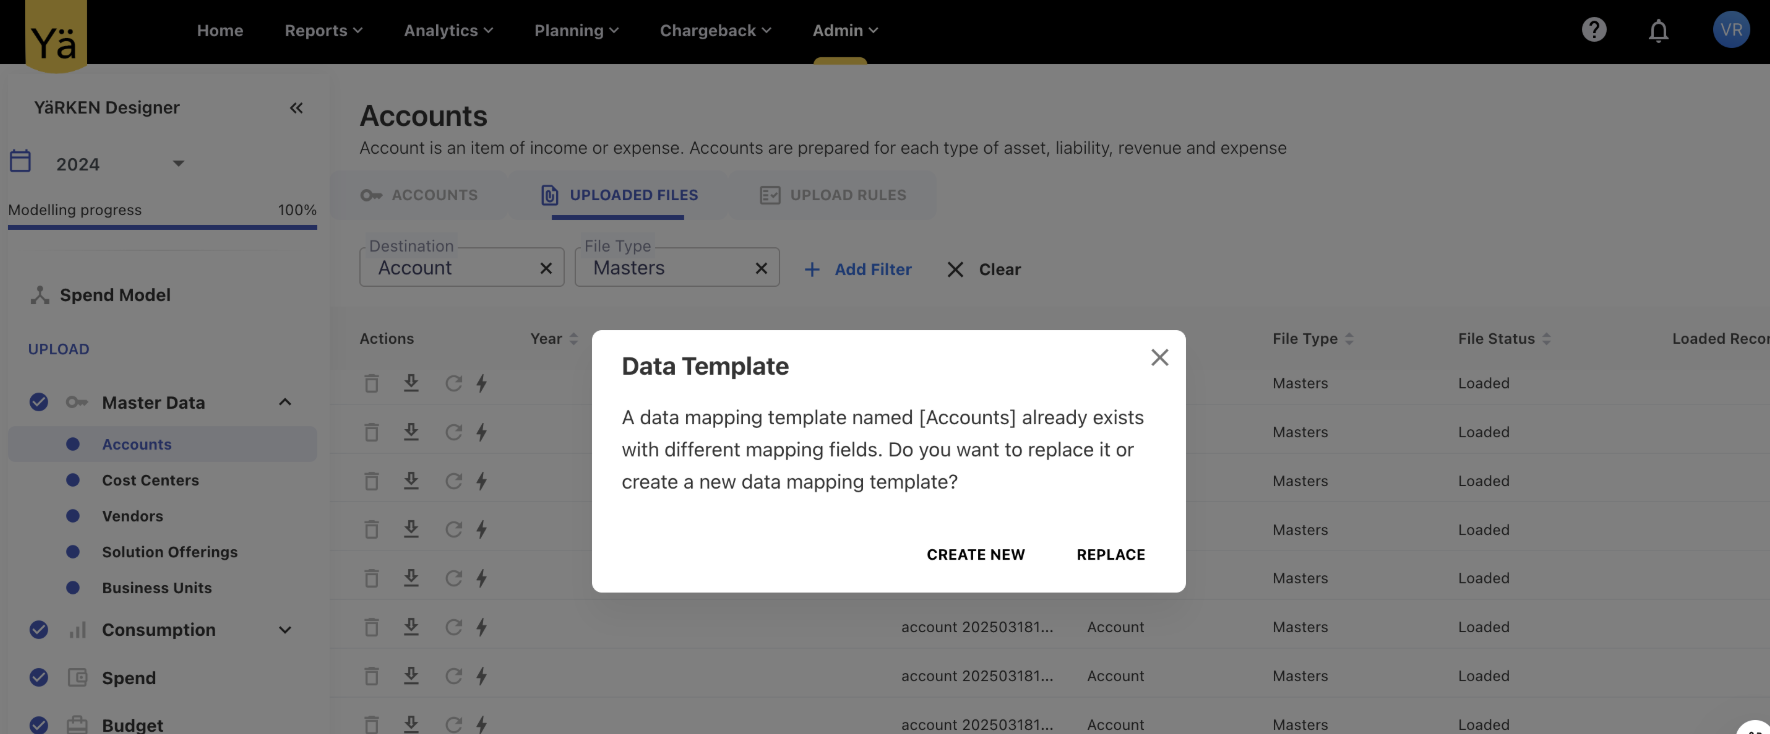This screenshot has height=734, width=1770.
Task: Click the help question mark icon
Action: [1594, 30]
